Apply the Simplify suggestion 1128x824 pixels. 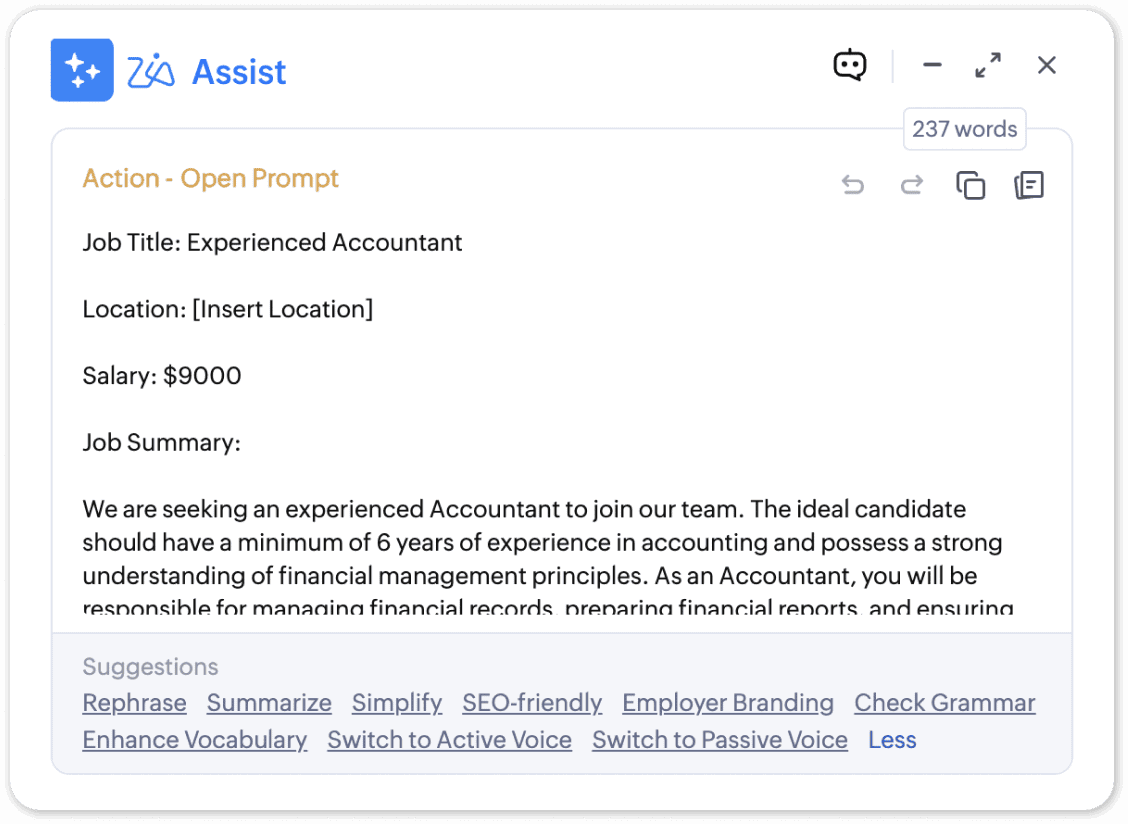(x=396, y=703)
